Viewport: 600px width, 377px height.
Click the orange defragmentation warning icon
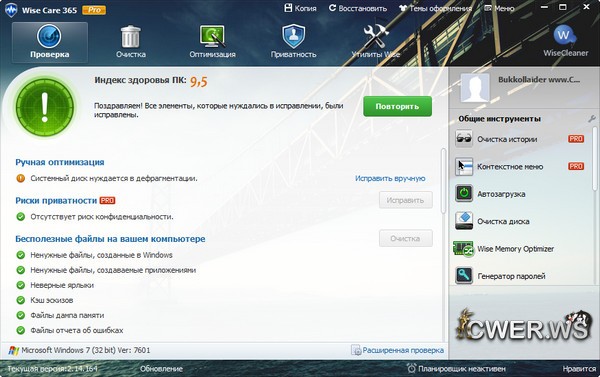(21, 178)
